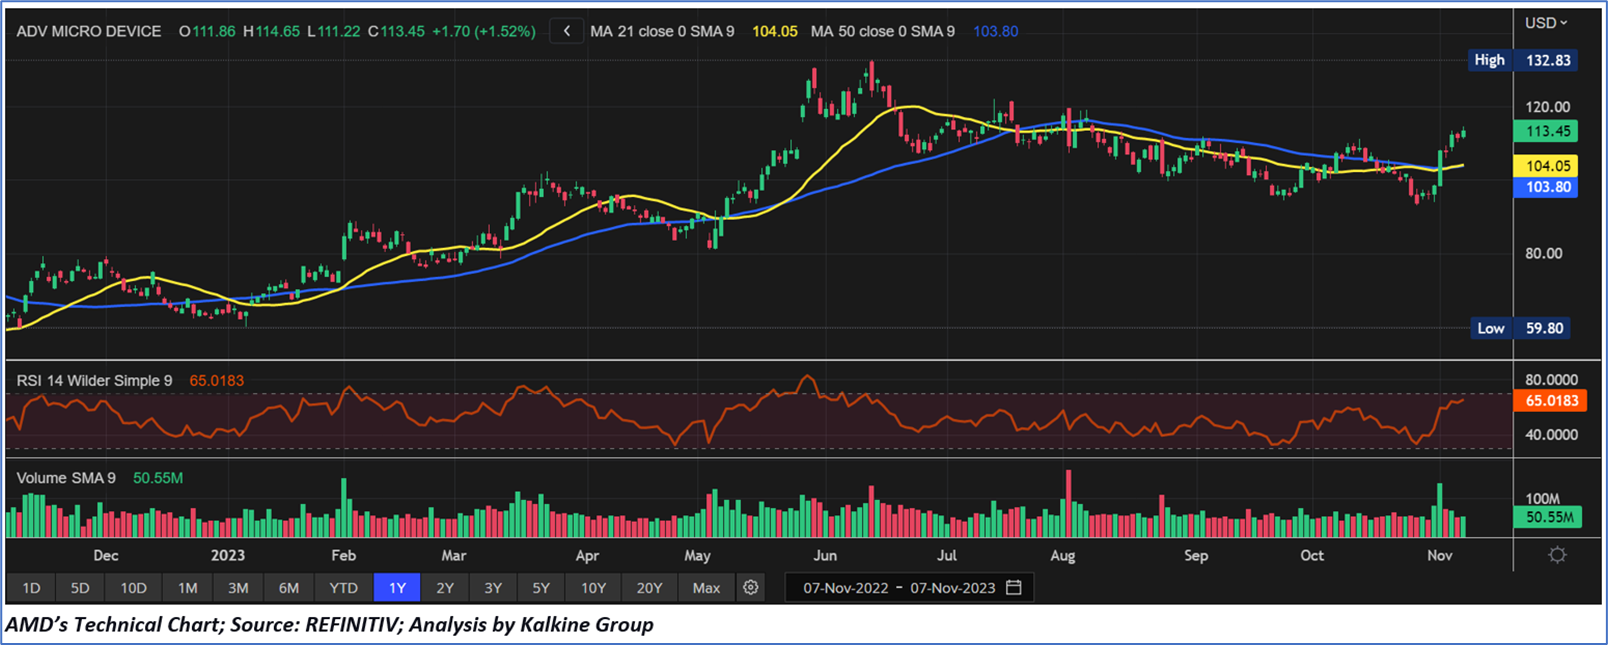Select 1Y time range

(397, 588)
